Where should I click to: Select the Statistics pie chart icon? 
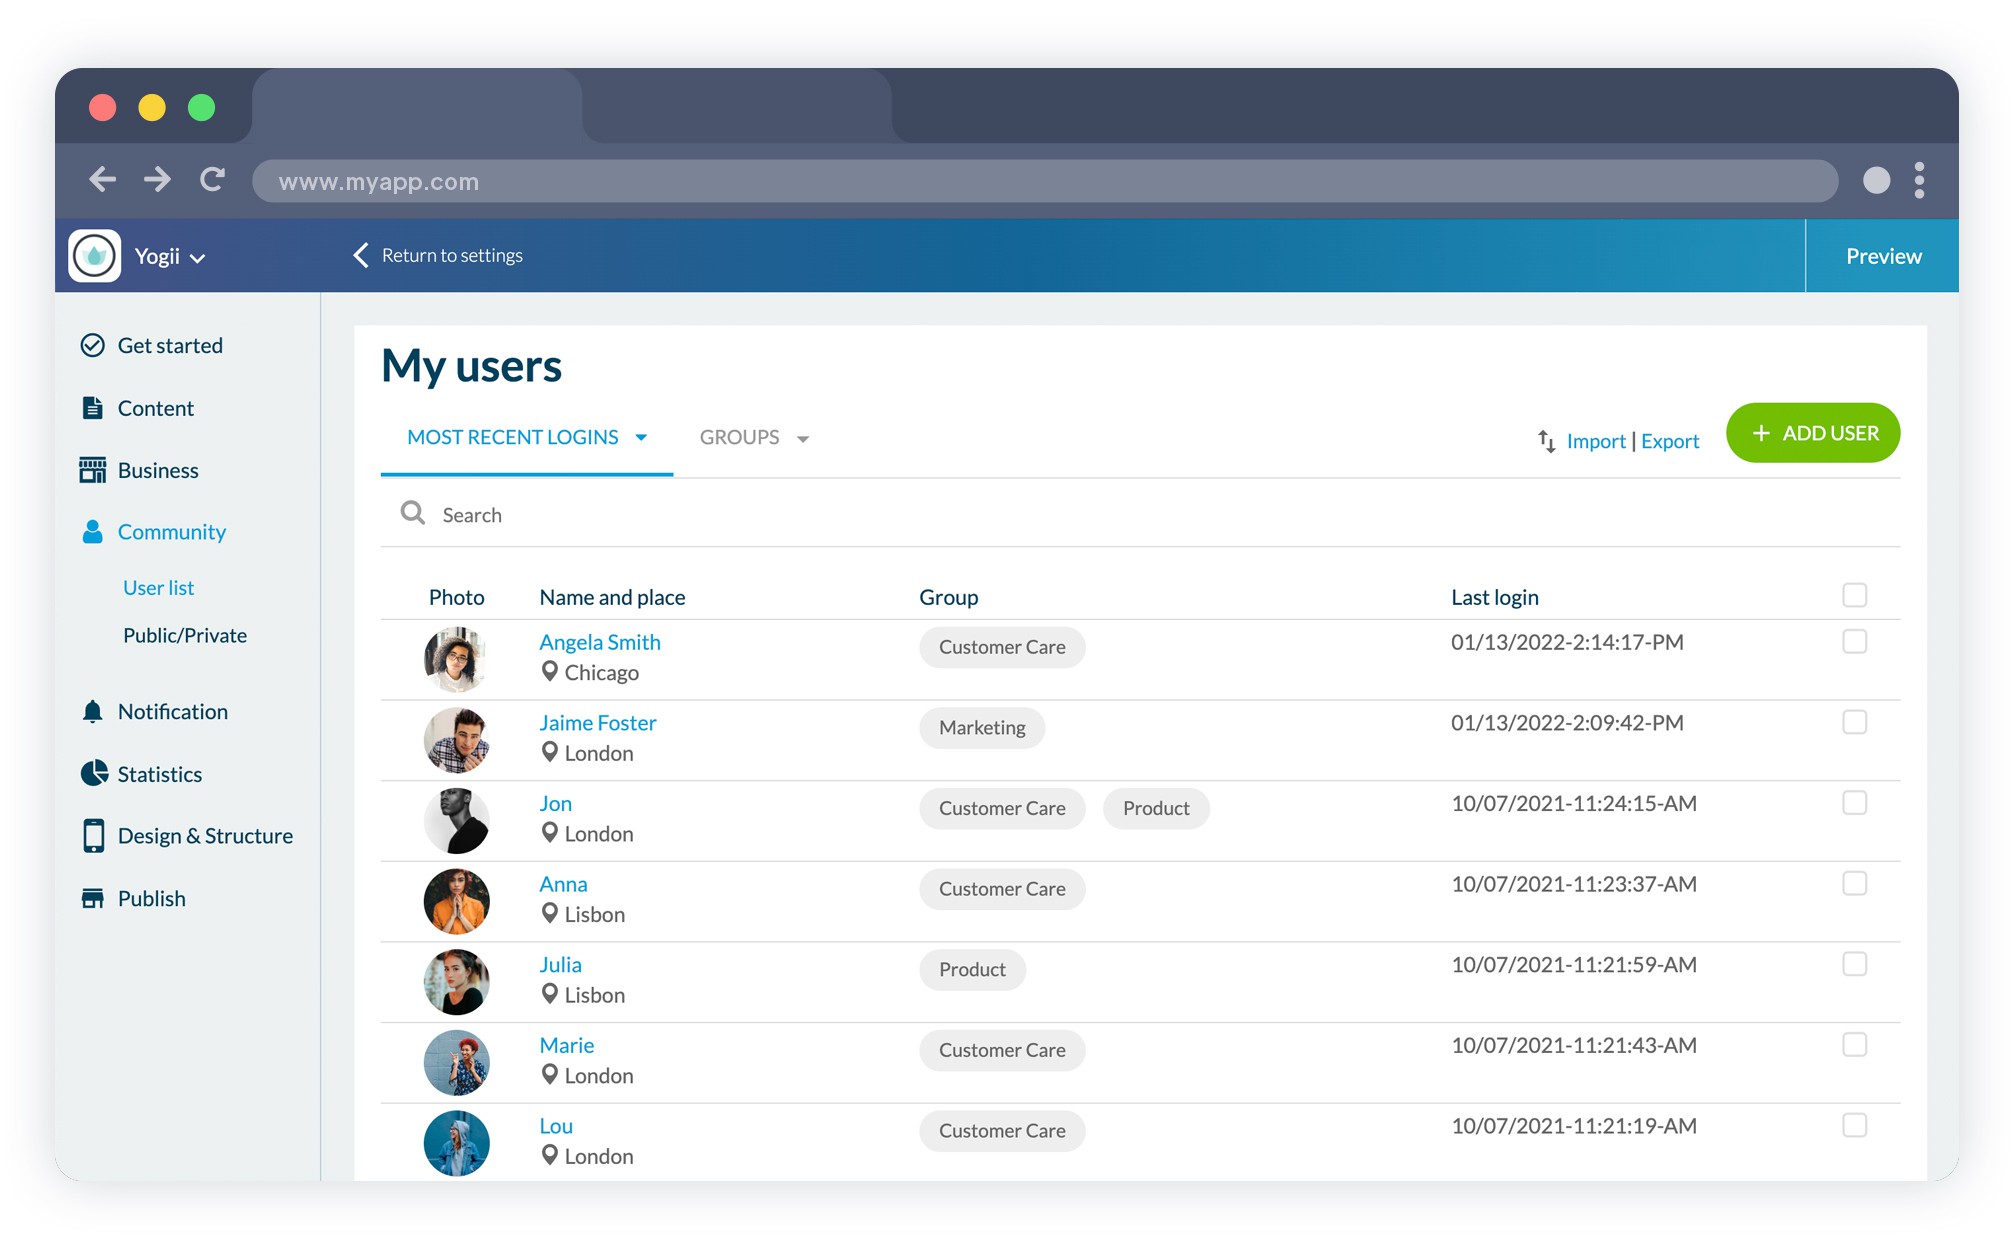click(x=92, y=773)
